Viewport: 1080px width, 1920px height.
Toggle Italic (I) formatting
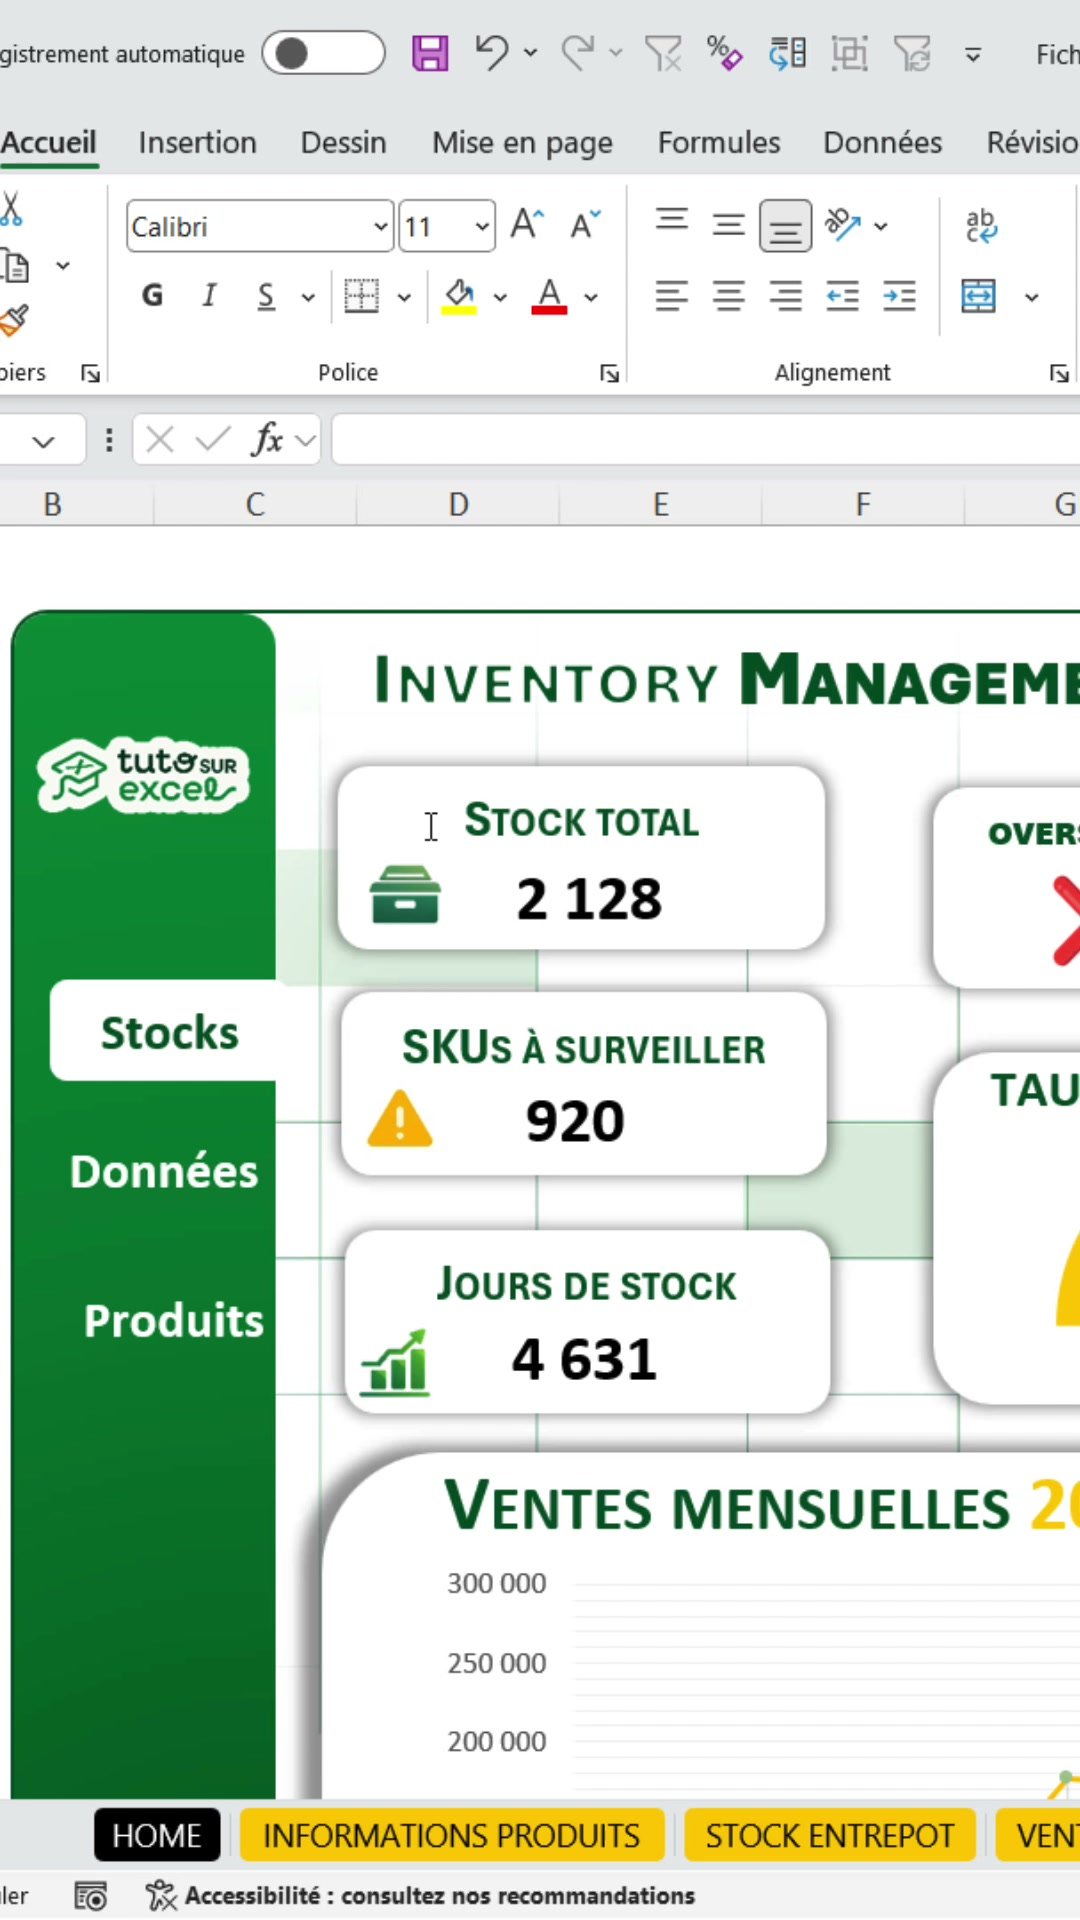click(209, 295)
